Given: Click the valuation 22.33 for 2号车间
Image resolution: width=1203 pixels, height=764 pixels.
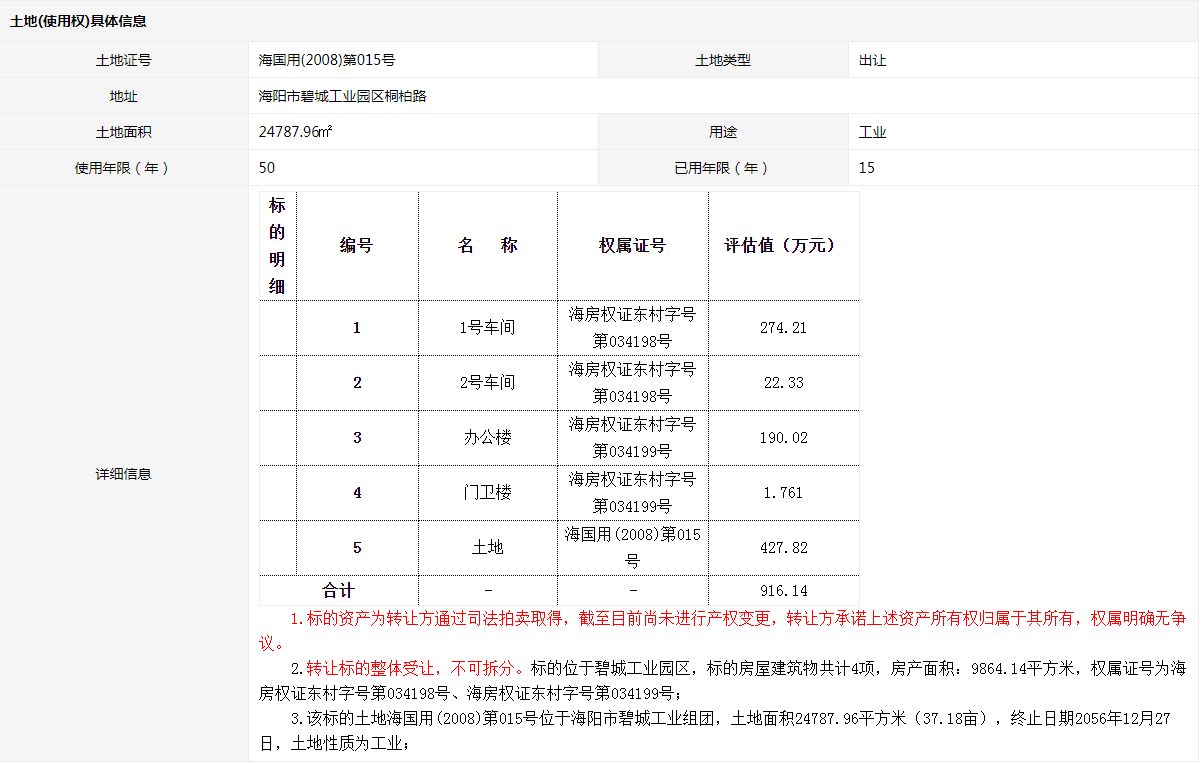Looking at the screenshot, I should point(784,383).
